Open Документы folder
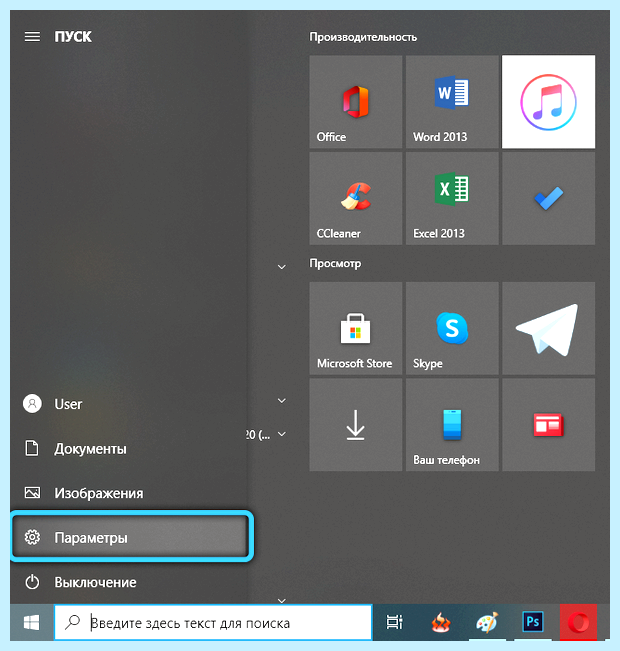The width and height of the screenshot is (620, 651). tap(130, 448)
